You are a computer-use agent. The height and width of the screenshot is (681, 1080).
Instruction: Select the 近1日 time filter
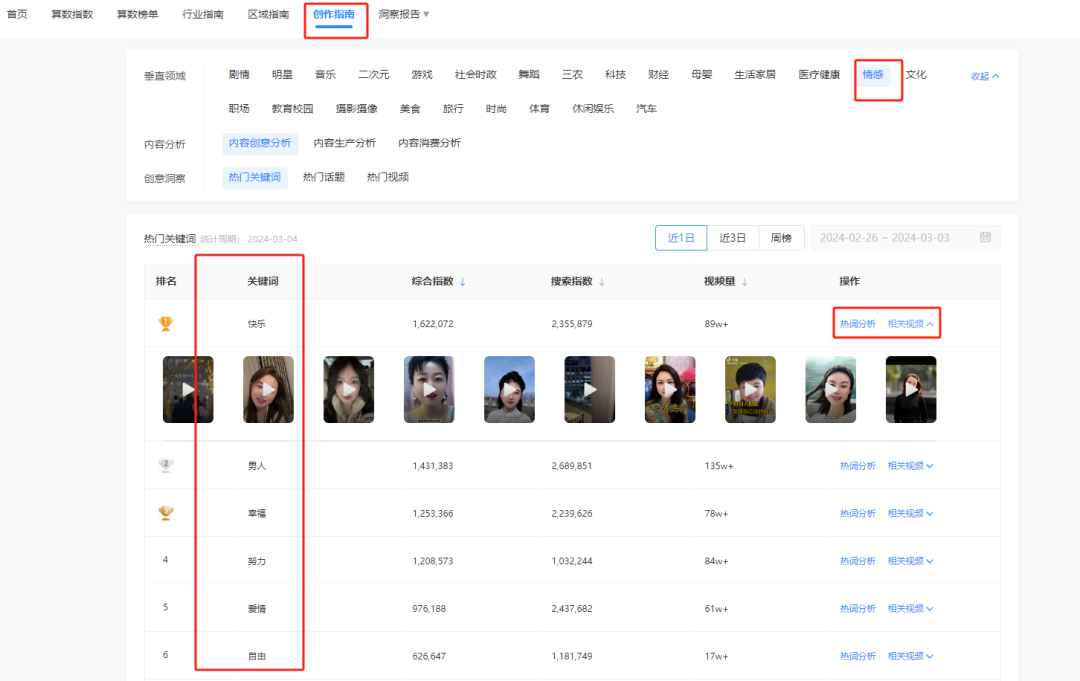681,237
